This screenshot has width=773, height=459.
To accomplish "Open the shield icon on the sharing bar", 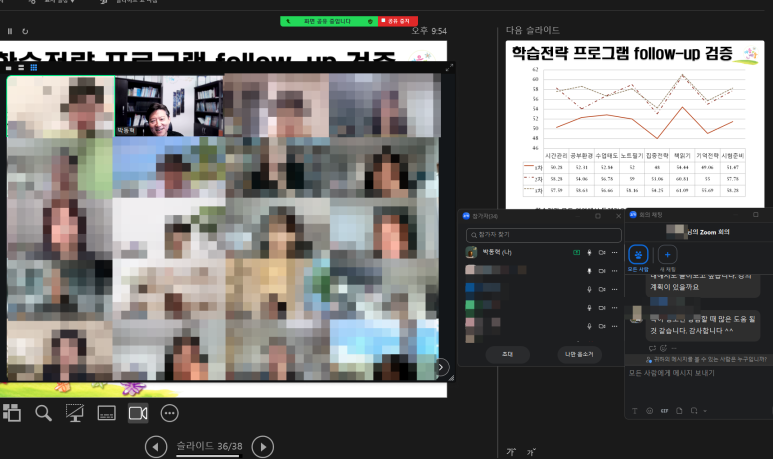I will click(370, 21).
